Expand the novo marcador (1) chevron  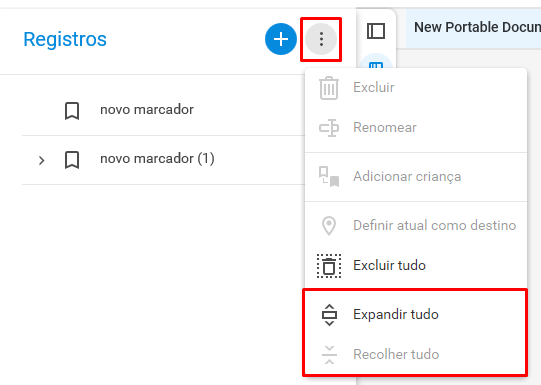point(41,160)
